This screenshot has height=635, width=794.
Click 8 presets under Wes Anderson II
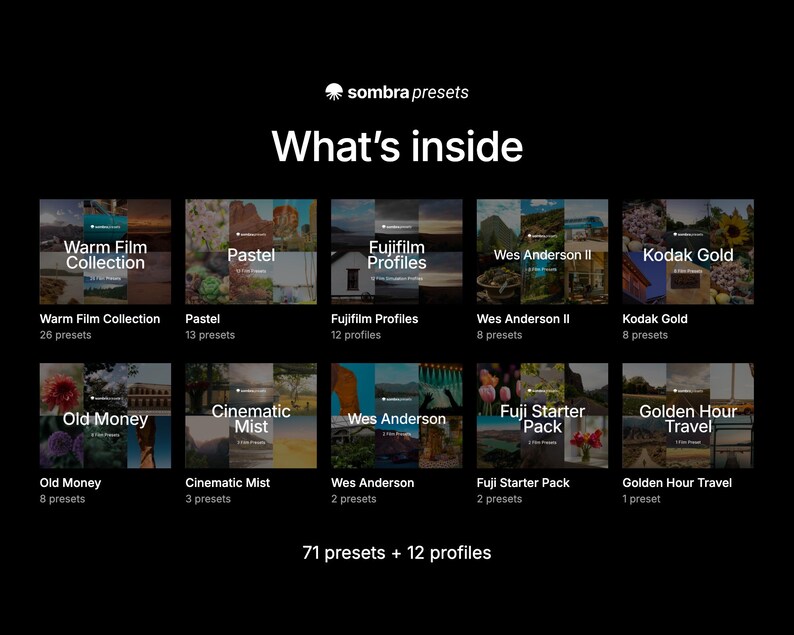coord(499,335)
